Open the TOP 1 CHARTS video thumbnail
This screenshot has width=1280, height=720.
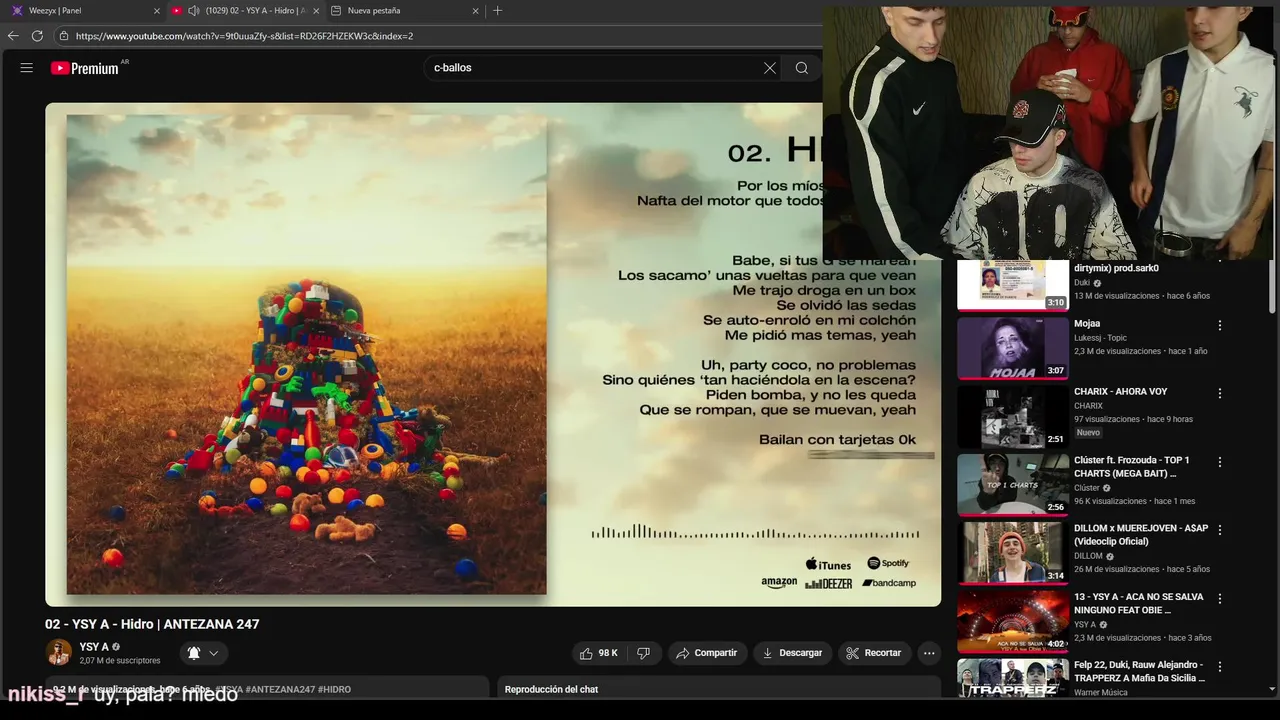[x=1013, y=485]
